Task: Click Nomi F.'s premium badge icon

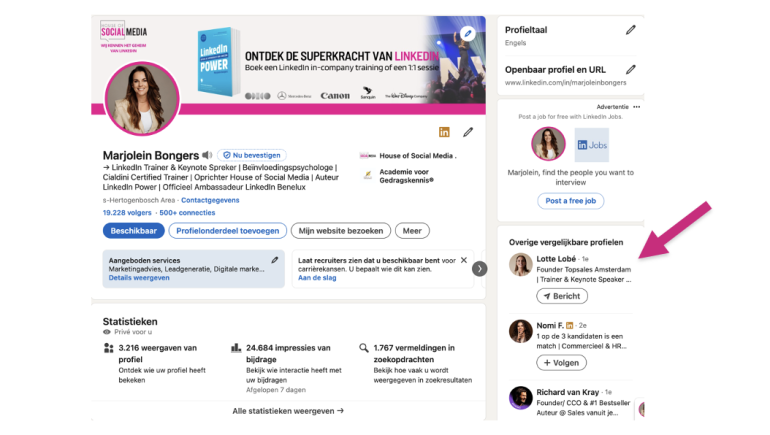Action: pyautogui.click(x=570, y=326)
